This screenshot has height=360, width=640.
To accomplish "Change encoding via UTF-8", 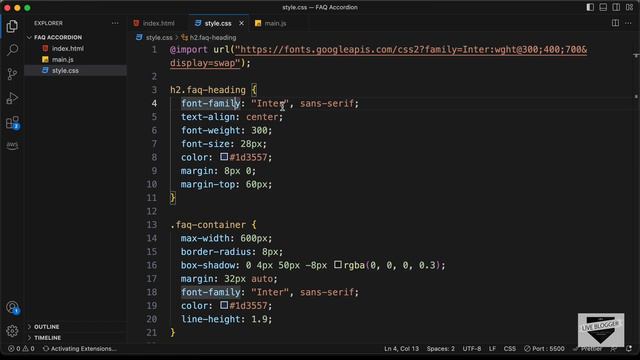I will 471,349.
